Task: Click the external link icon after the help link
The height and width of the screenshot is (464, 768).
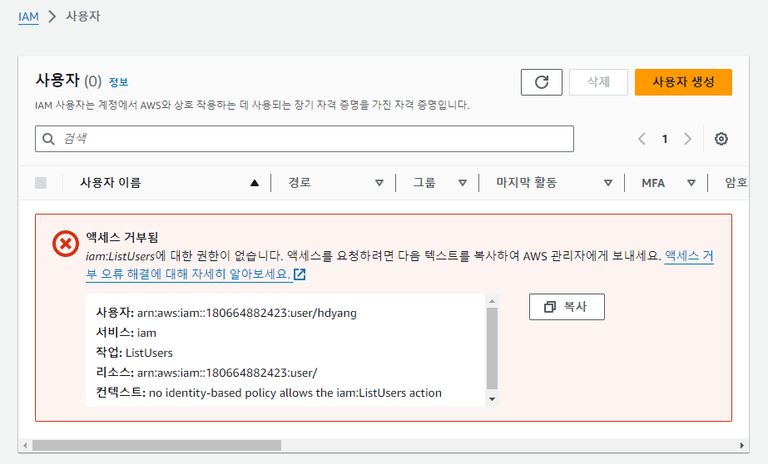Action: click(x=300, y=274)
